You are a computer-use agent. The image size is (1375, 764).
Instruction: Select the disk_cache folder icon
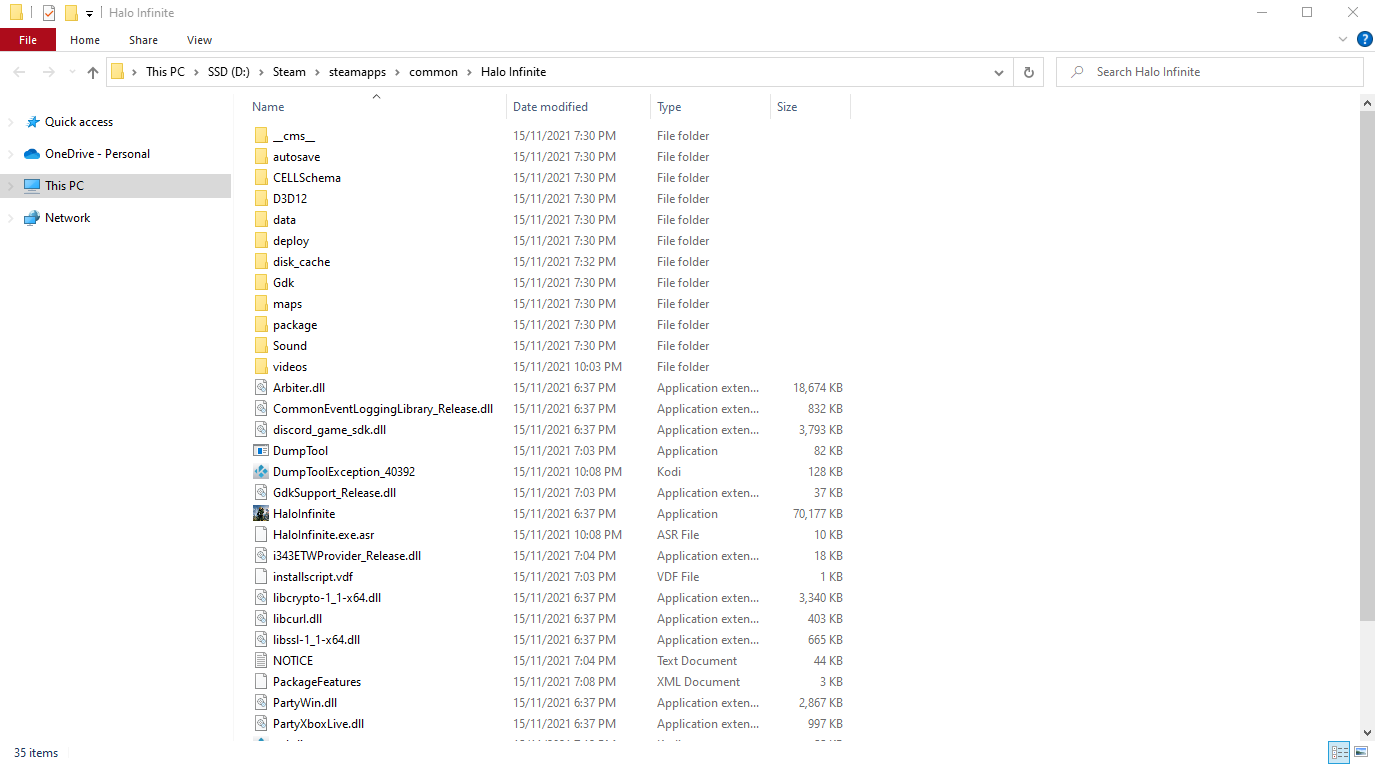pos(261,262)
